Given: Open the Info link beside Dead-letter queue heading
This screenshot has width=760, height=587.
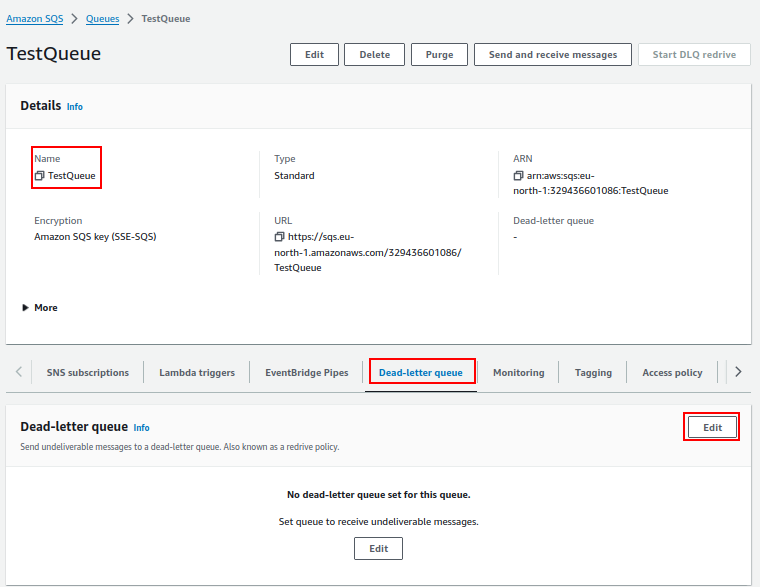Looking at the screenshot, I should [142, 428].
